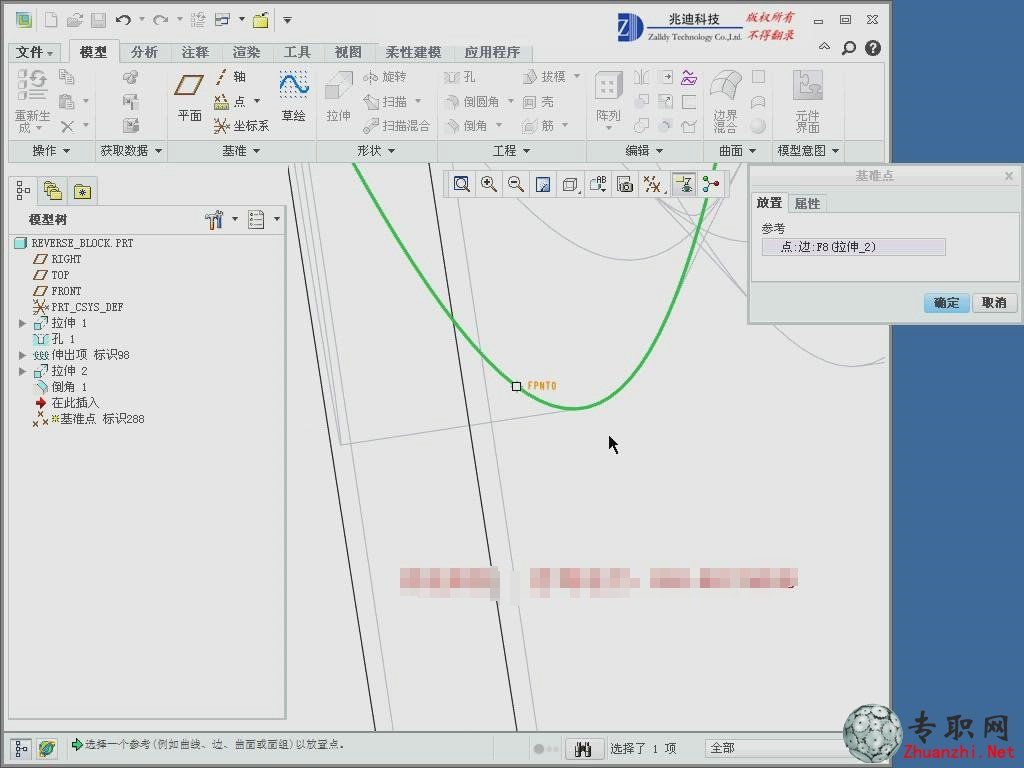The width and height of the screenshot is (1024, 768).
Task: Click the Repaint icon in graphics toolbar
Action: tap(543, 184)
